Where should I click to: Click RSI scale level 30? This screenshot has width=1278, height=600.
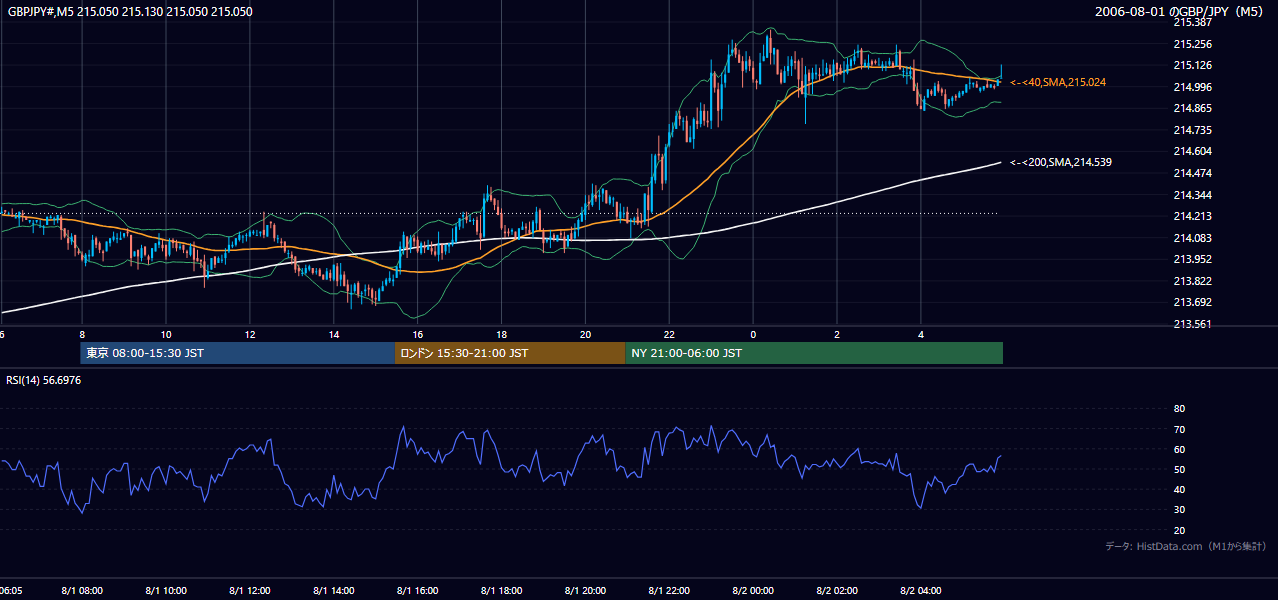pos(1179,510)
